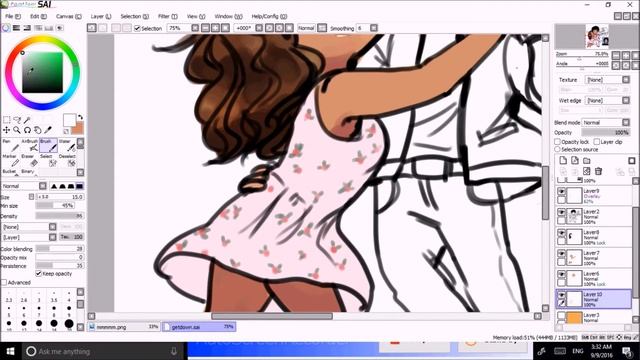Open the Filter menu
The height and width of the screenshot is (360, 640).
point(168,16)
